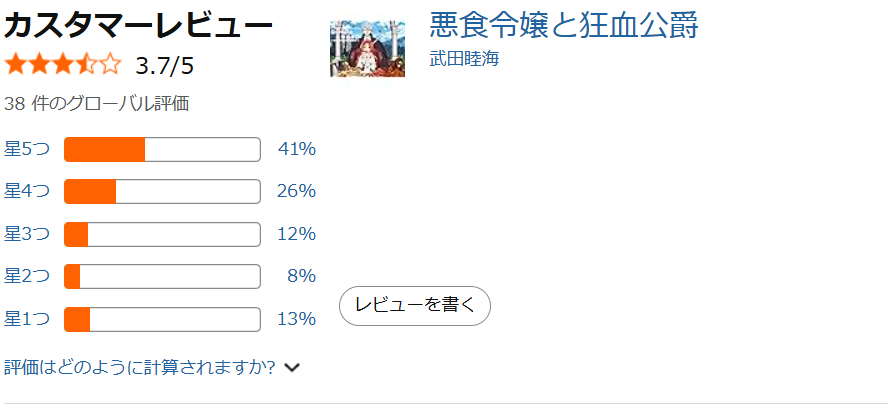This screenshot has height=418, width=888.
Task: Click the 2-star rating histogram bar
Action: 162,276
